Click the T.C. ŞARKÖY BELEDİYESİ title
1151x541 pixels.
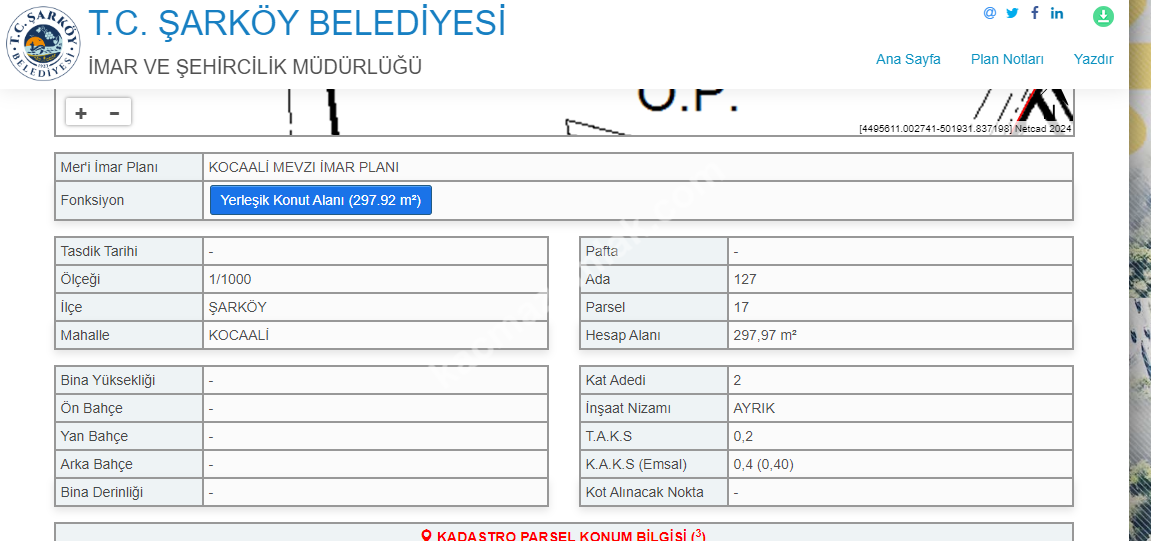tap(297, 23)
